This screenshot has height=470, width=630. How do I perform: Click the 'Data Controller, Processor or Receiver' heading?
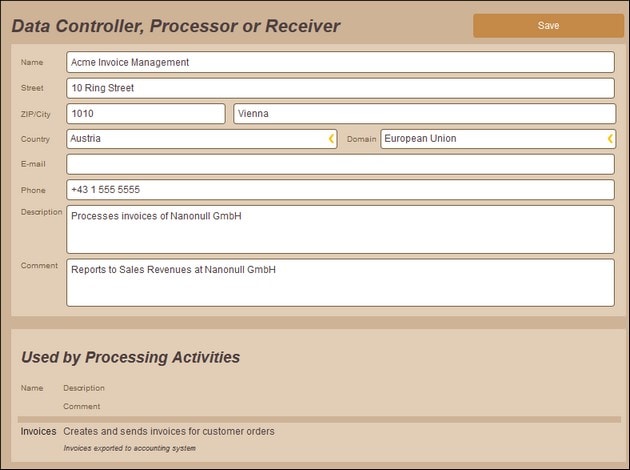pyautogui.click(x=176, y=26)
